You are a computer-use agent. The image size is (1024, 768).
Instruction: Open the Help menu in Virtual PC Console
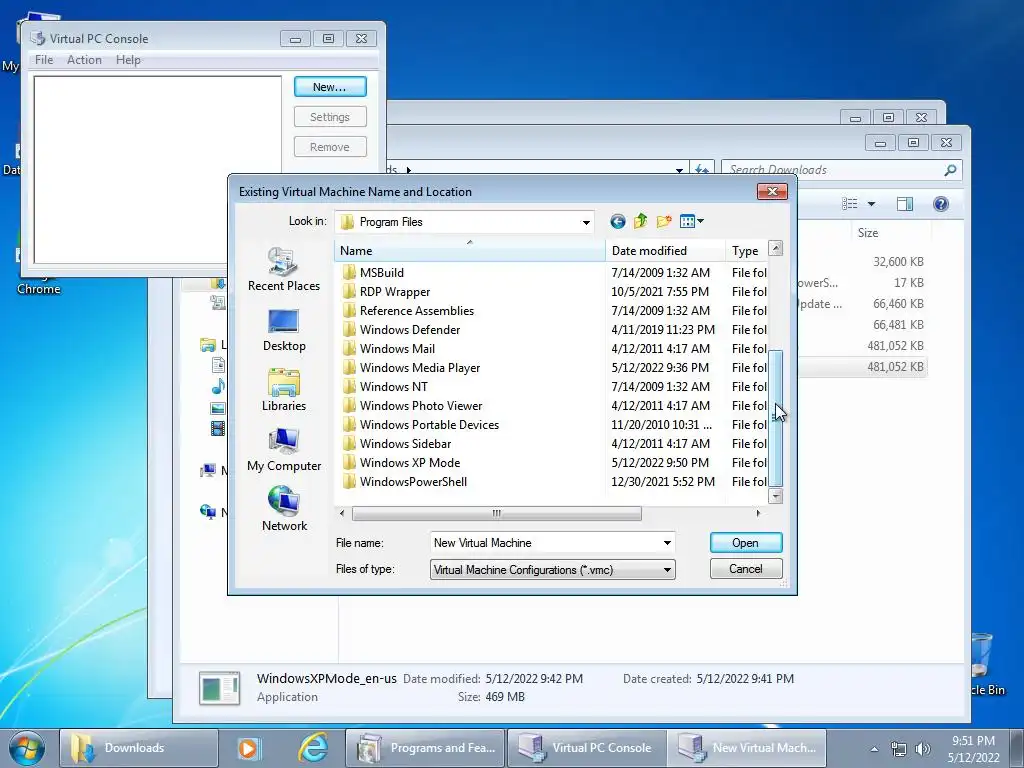point(128,59)
